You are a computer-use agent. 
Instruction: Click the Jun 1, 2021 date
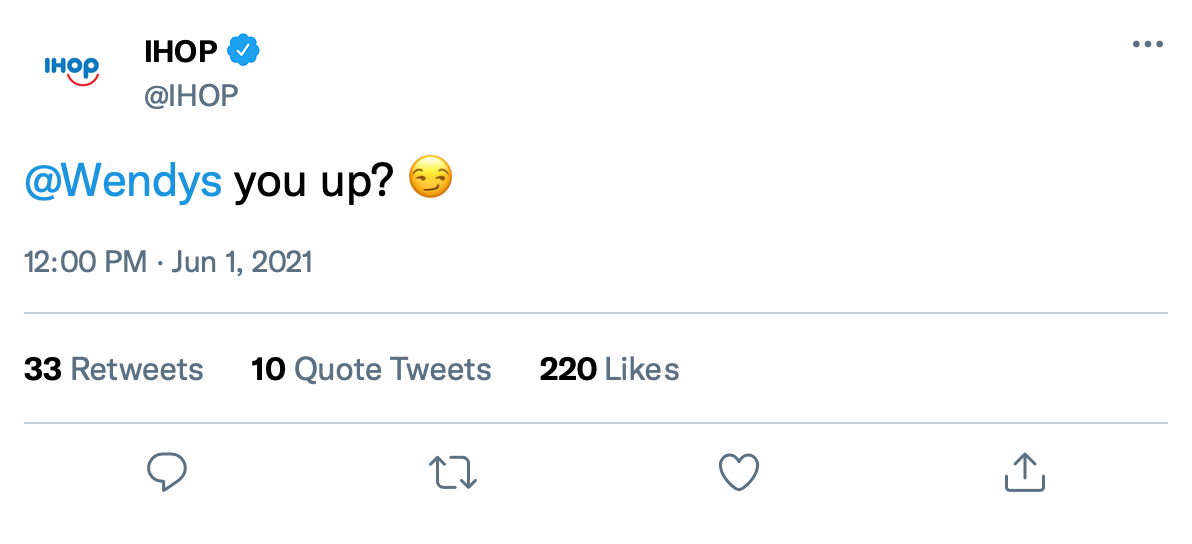tap(242, 262)
